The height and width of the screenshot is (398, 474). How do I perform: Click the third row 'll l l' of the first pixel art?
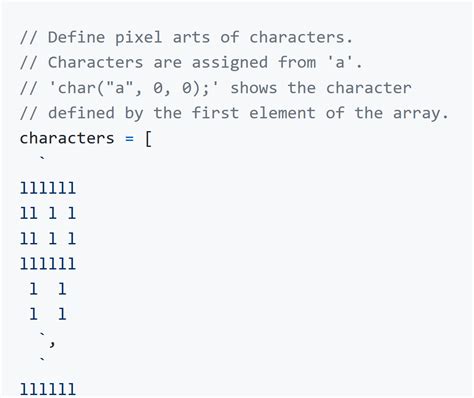[x=48, y=239]
